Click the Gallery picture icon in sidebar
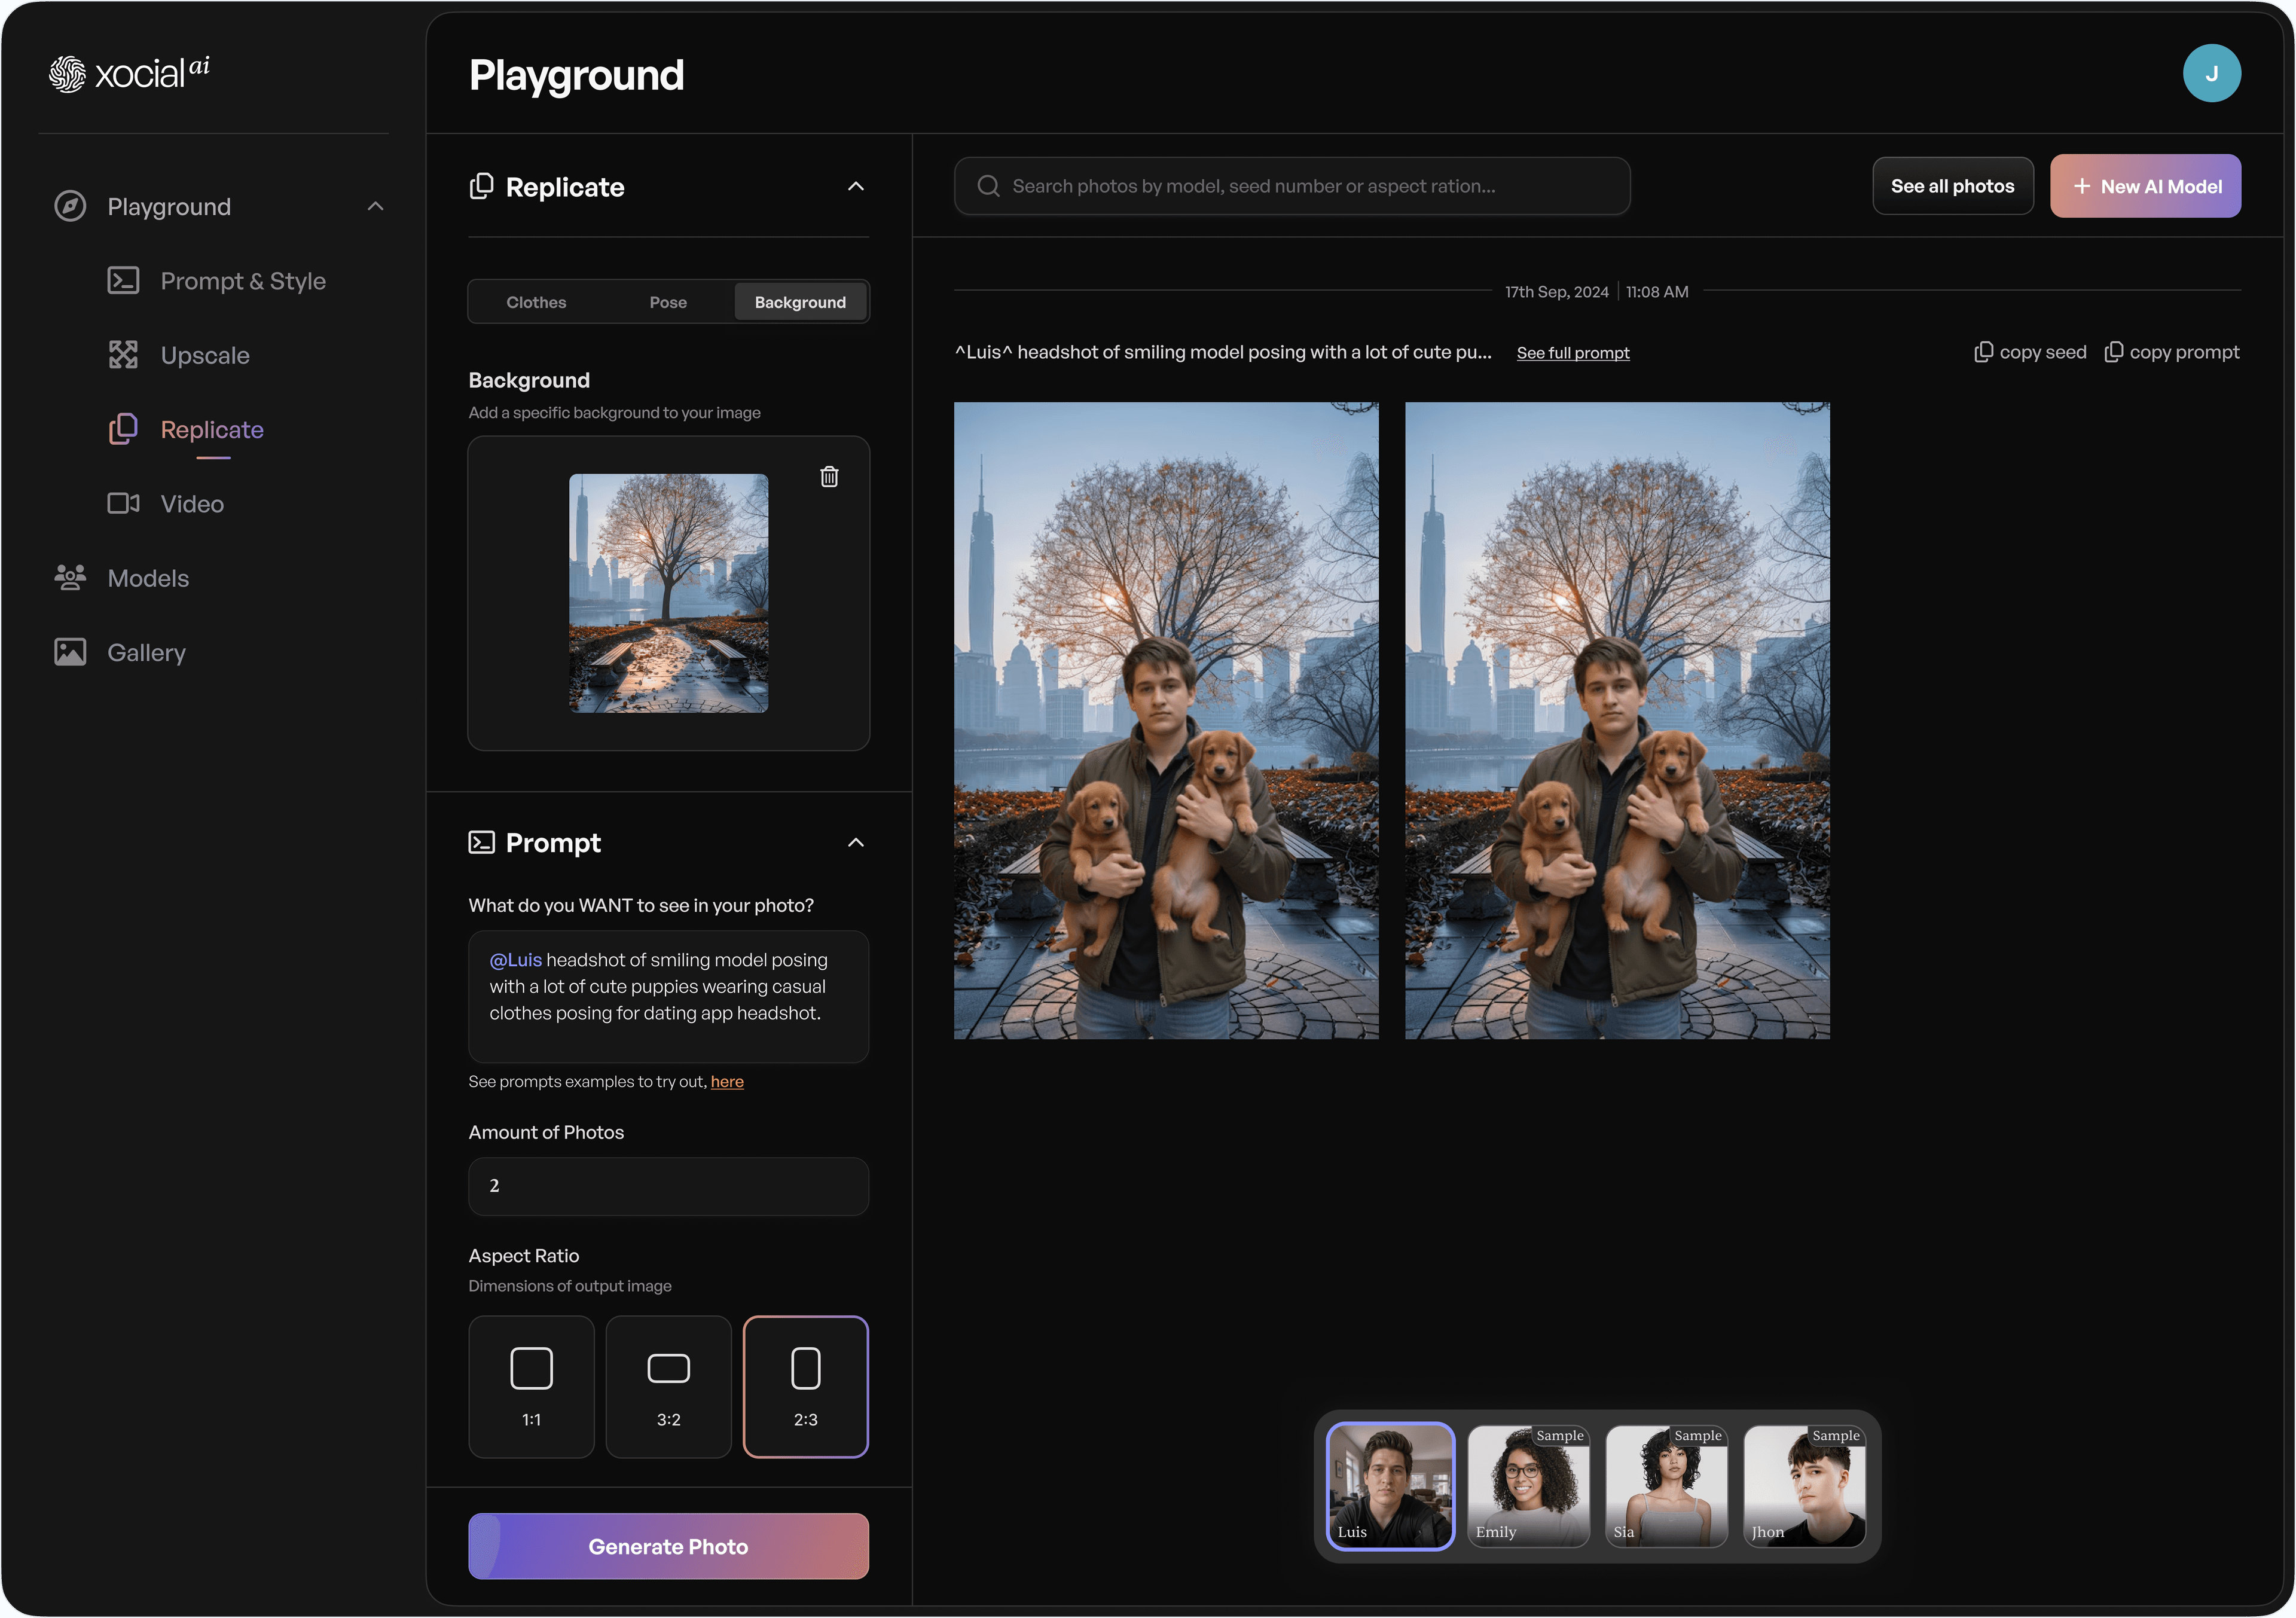Image resolution: width=2296 pixels, height=1618 pixels. 70,652
